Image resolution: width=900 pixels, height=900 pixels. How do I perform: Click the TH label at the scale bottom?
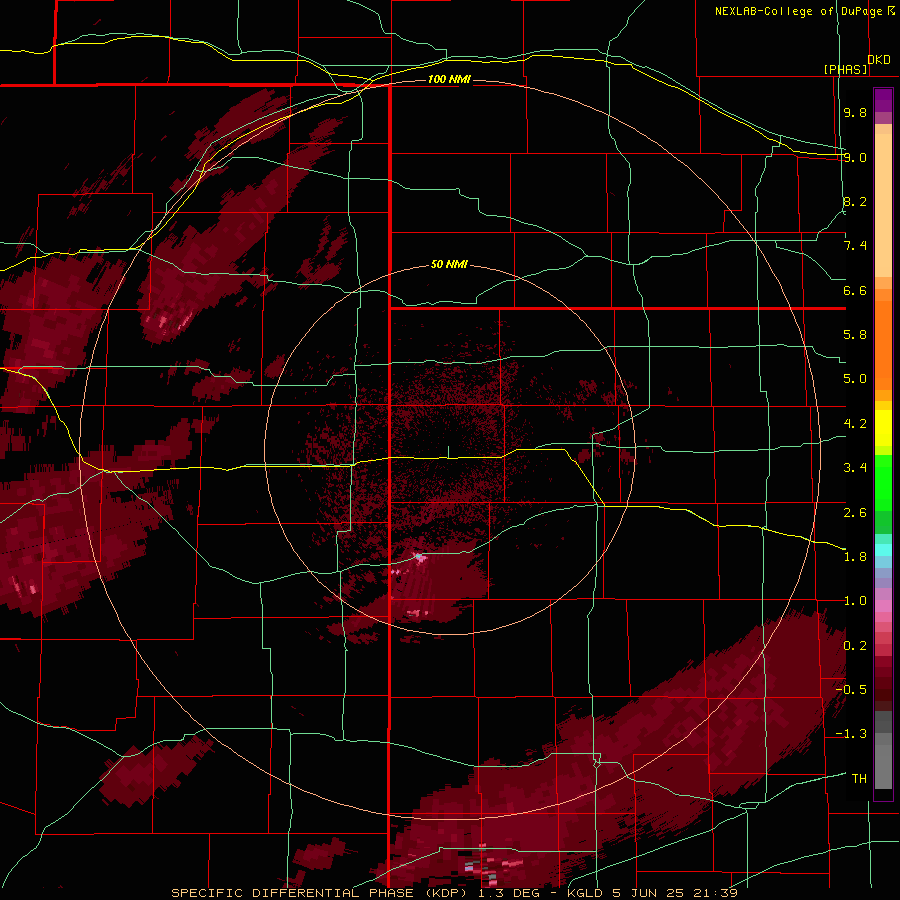point(859,779)
